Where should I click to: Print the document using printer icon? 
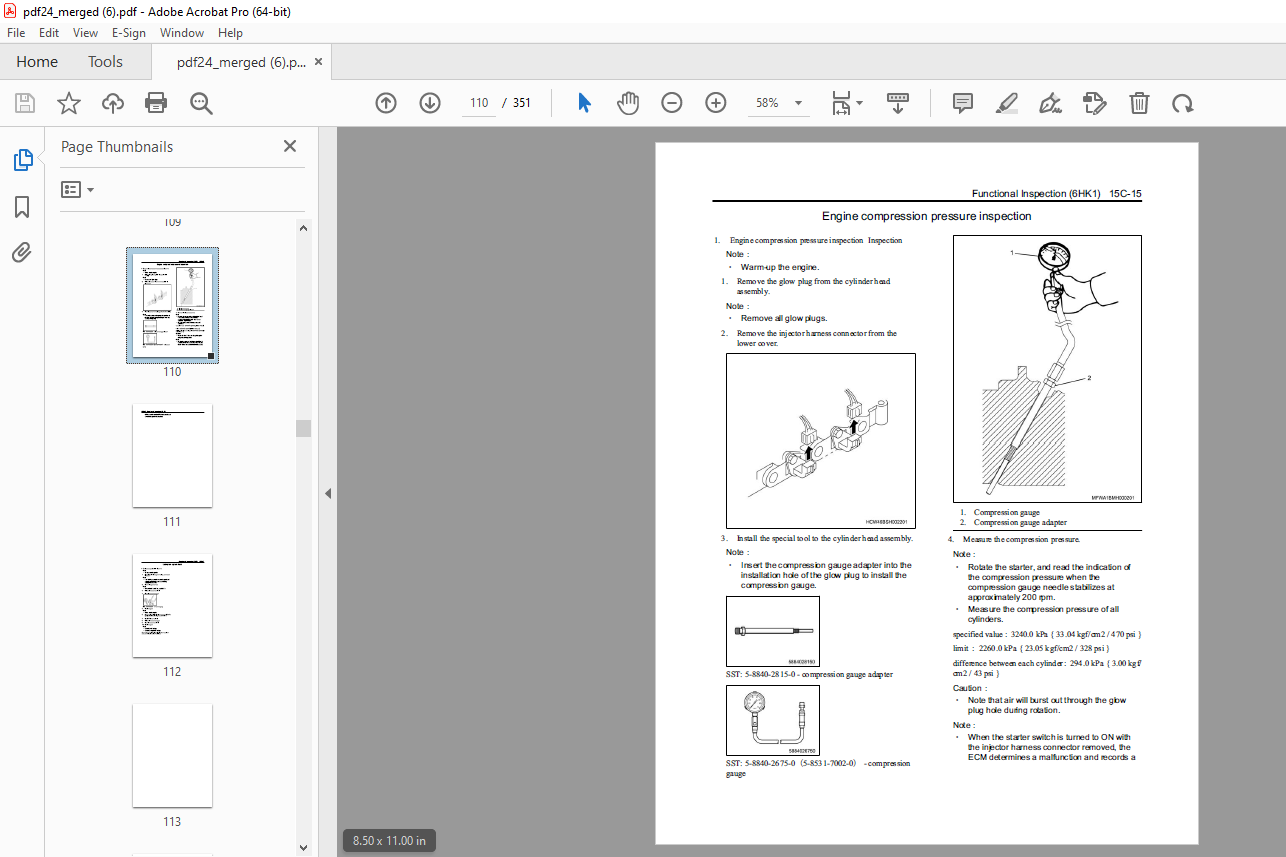click(x=156, y=103)
